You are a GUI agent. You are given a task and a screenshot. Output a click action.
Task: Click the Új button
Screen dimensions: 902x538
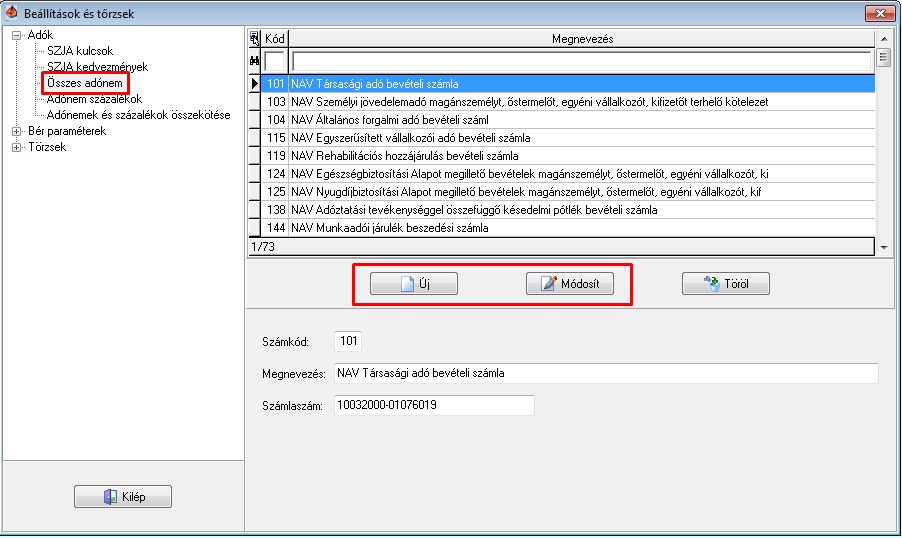[414, 284]
